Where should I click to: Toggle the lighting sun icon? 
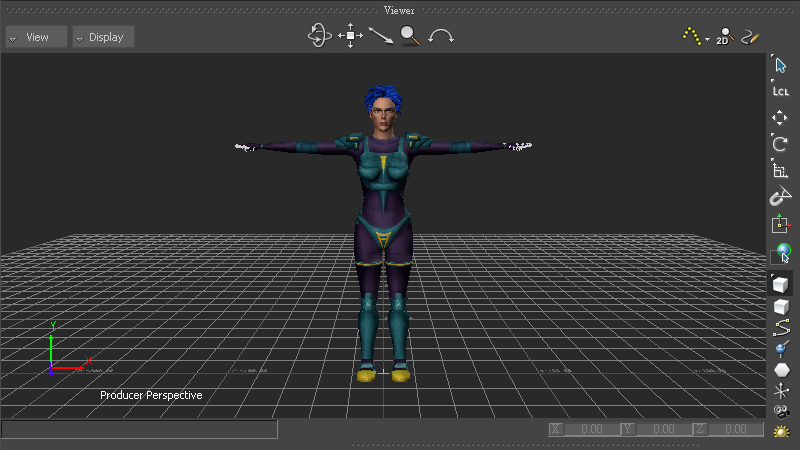781,432
